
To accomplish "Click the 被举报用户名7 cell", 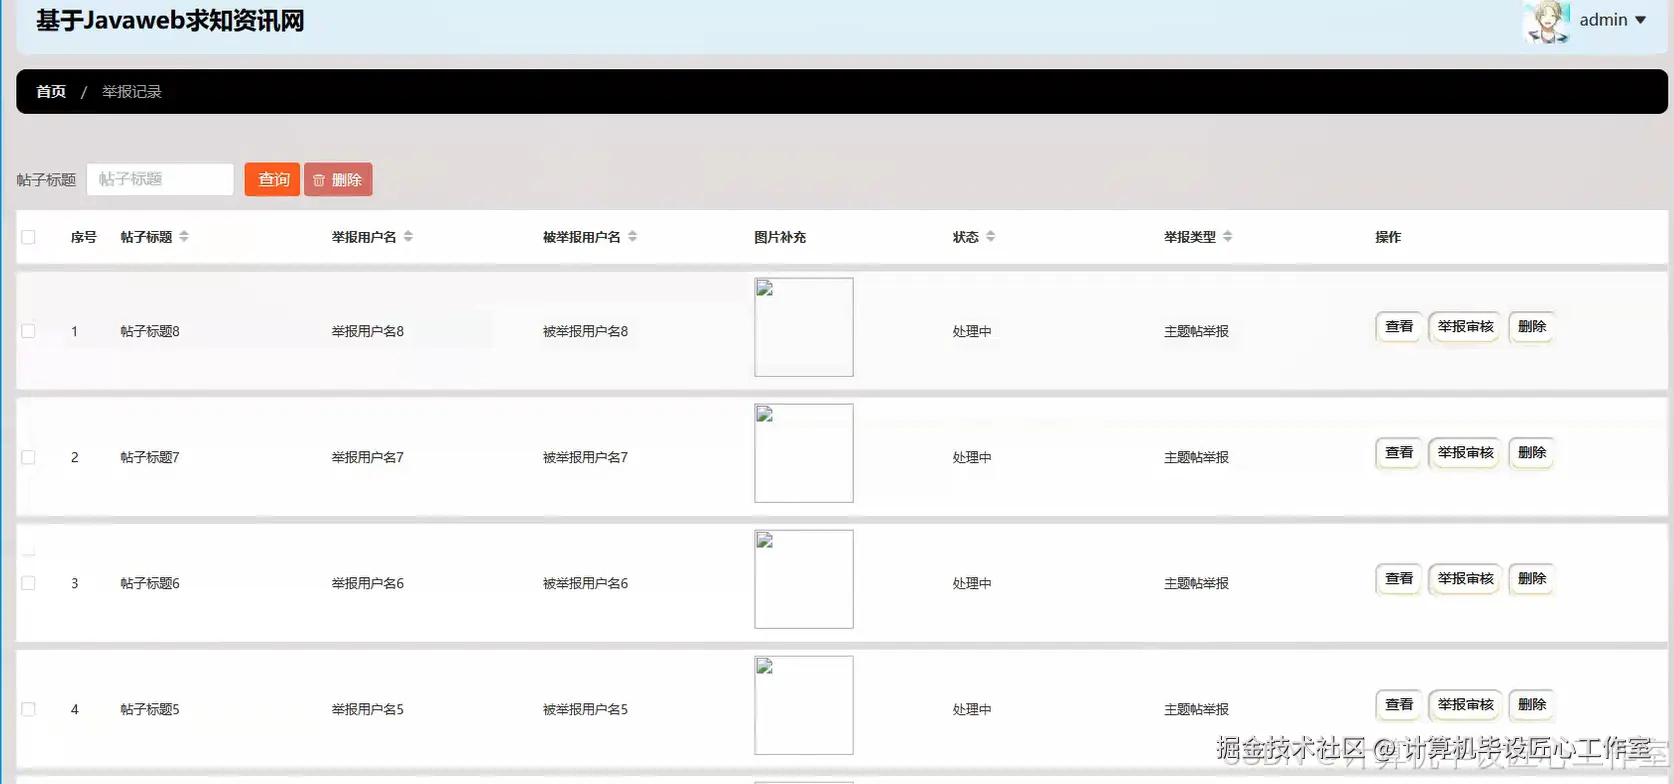I will coord(585,457).
